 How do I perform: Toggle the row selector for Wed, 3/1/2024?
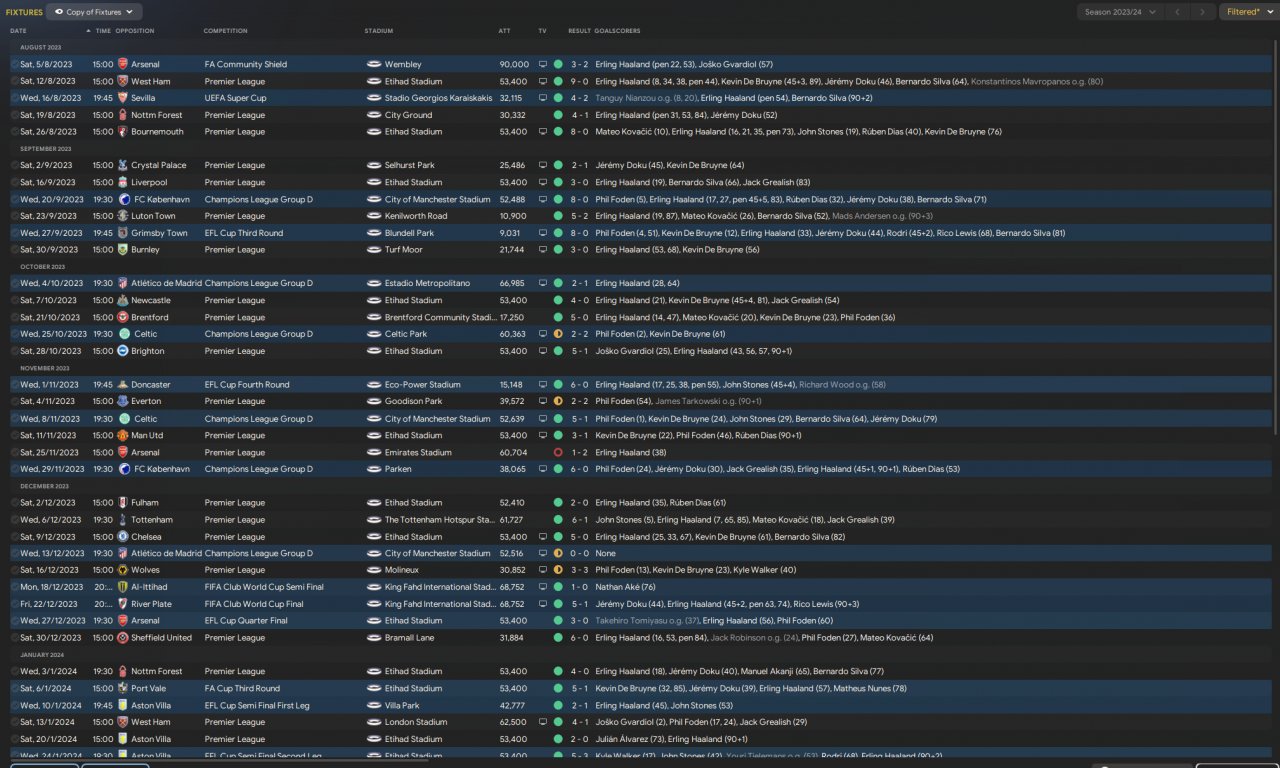click(x=15, y=671)
